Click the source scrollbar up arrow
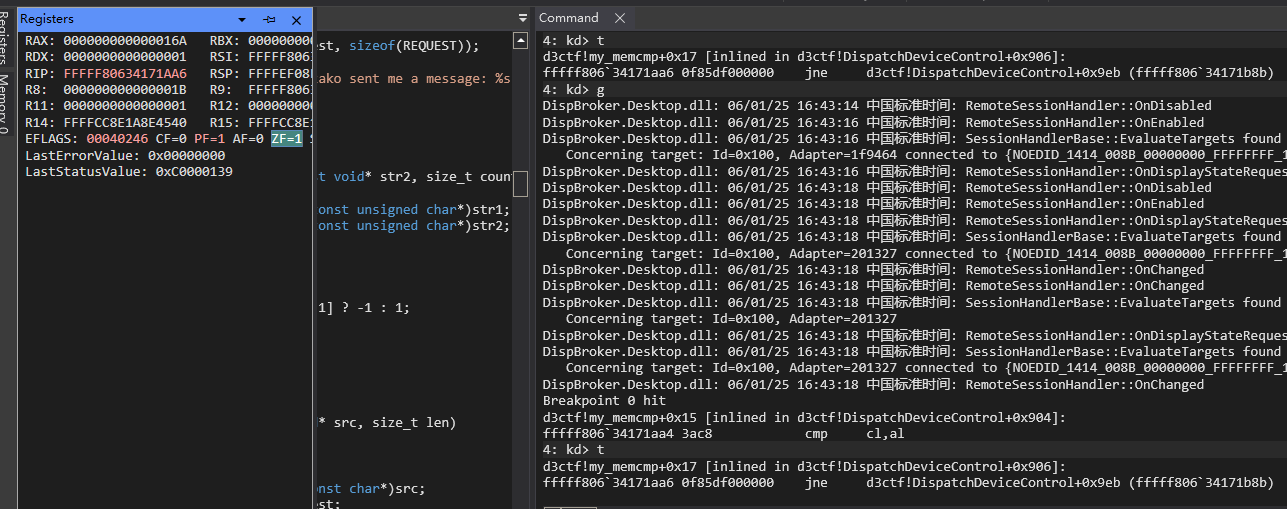This screenshot has width=1287, height=509. point(520,41)
